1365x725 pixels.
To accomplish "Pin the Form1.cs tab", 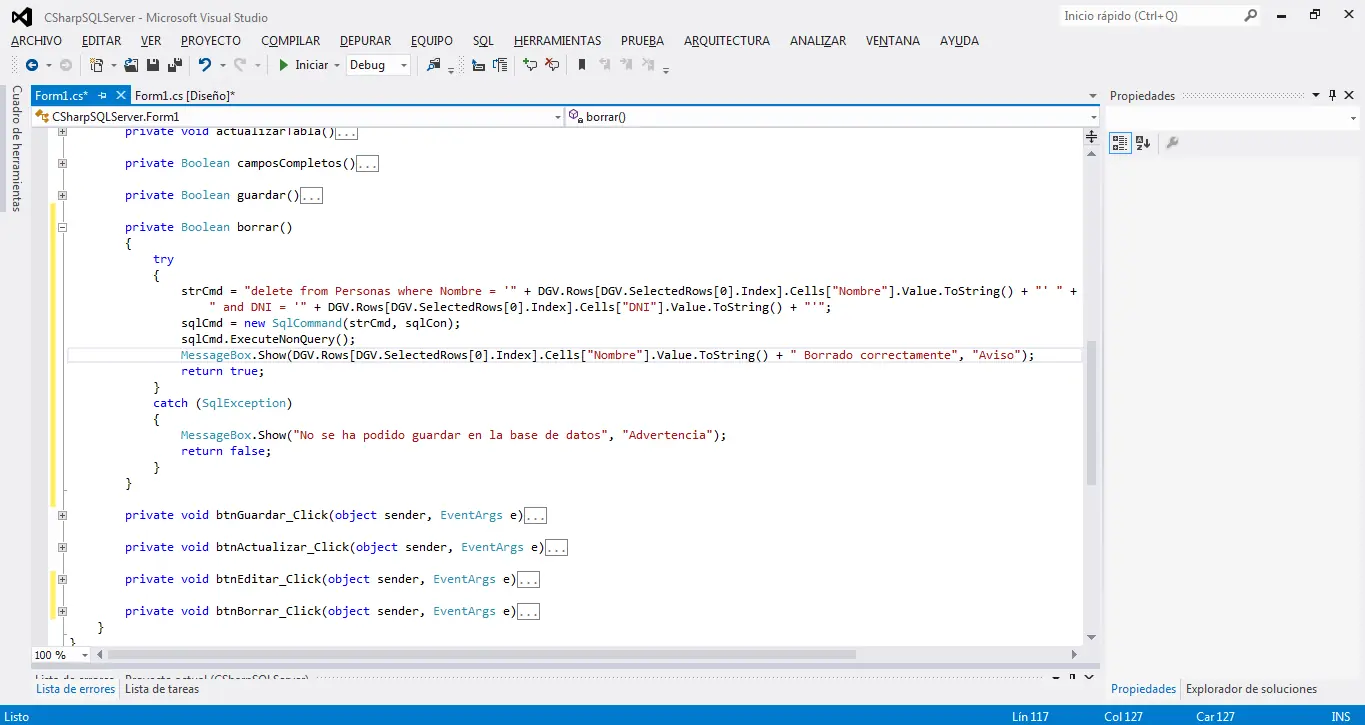I will tap(102, 96).
